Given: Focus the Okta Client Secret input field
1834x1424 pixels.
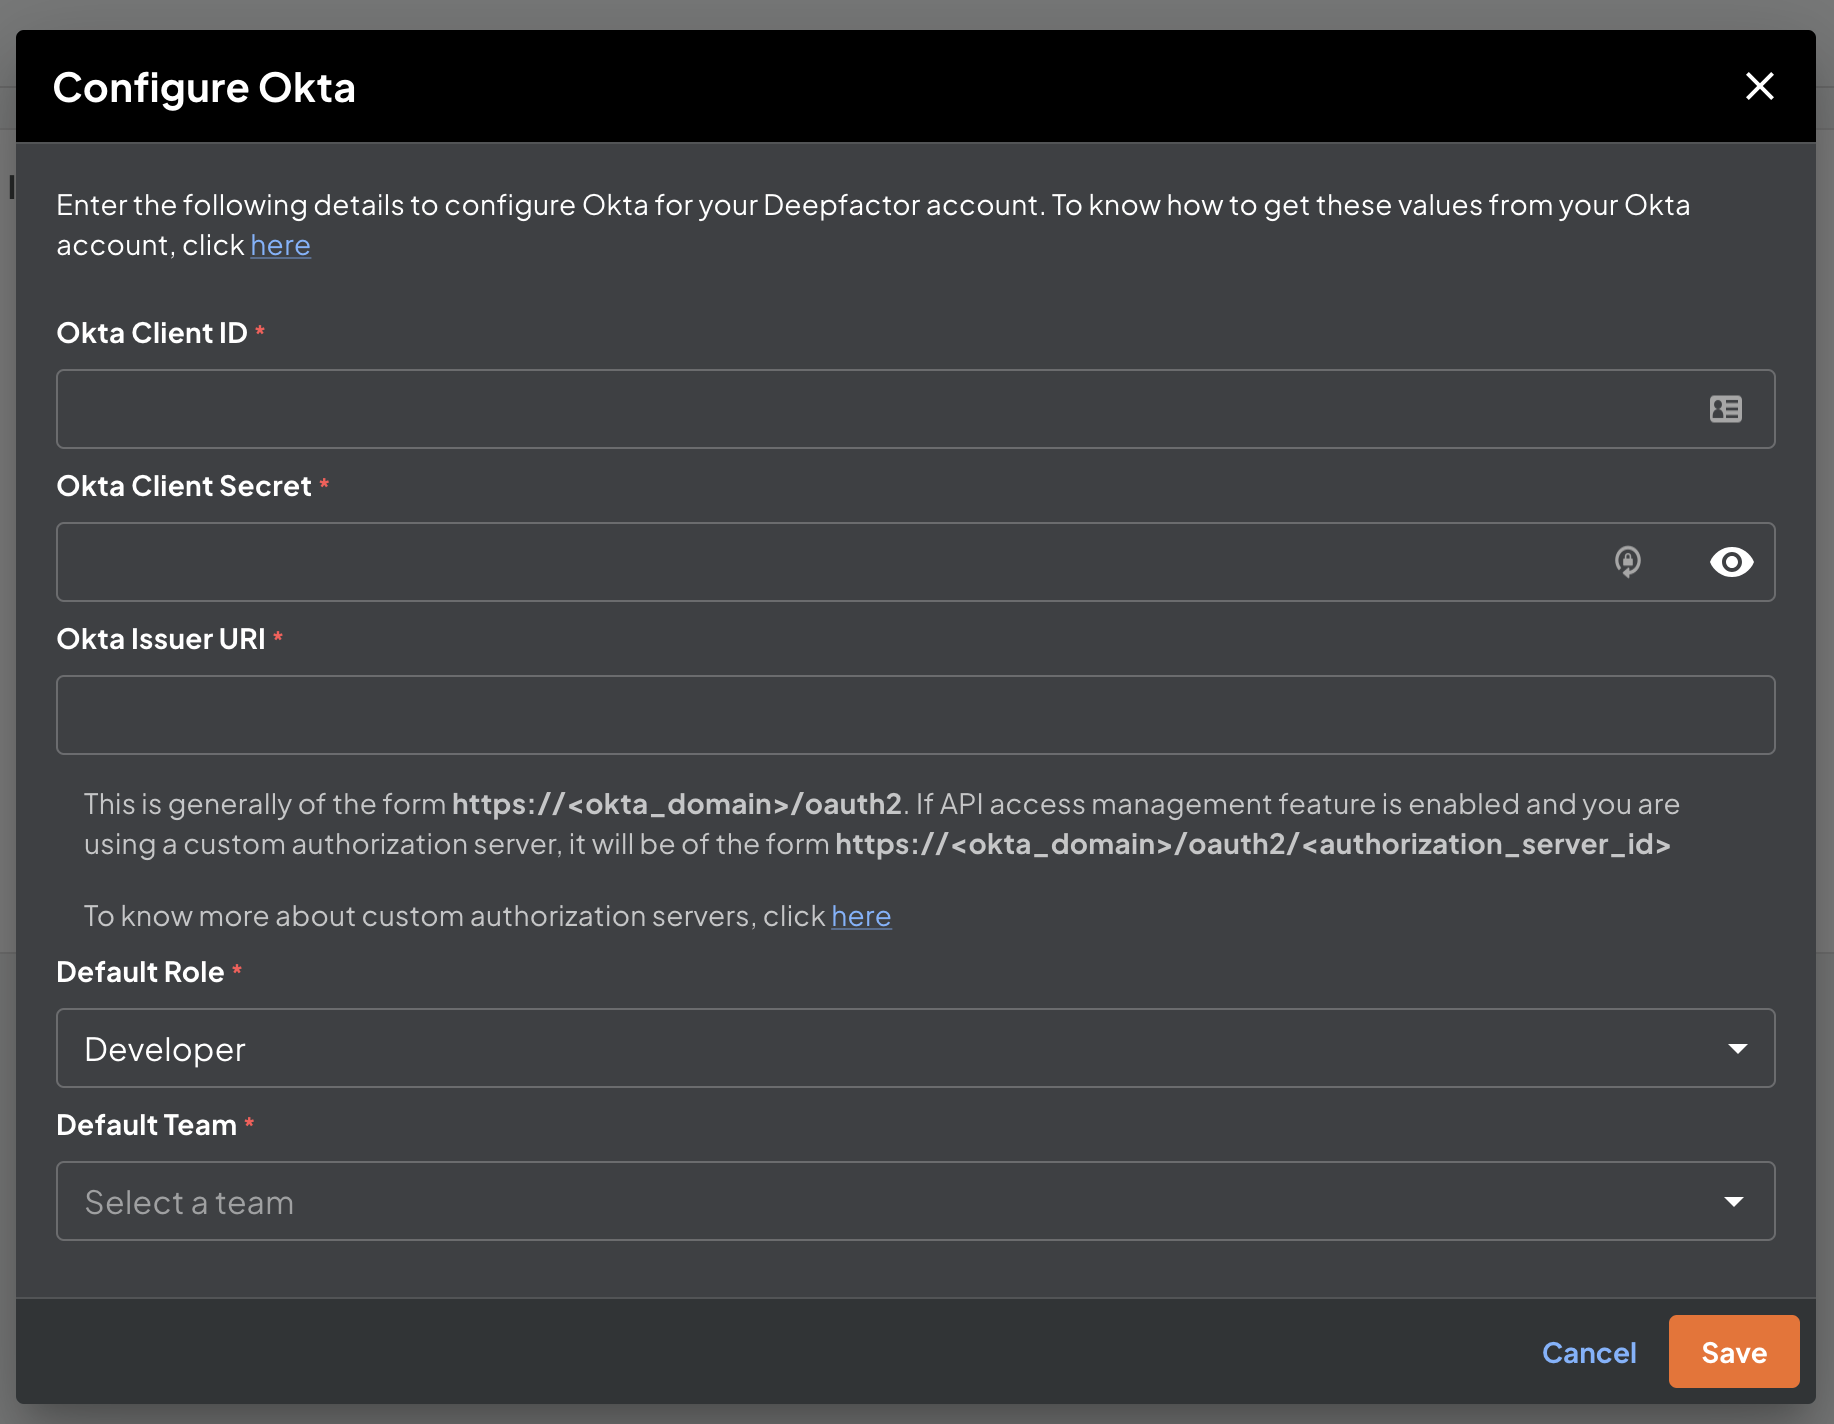Looking at the screenshot, I should (915, 562).
